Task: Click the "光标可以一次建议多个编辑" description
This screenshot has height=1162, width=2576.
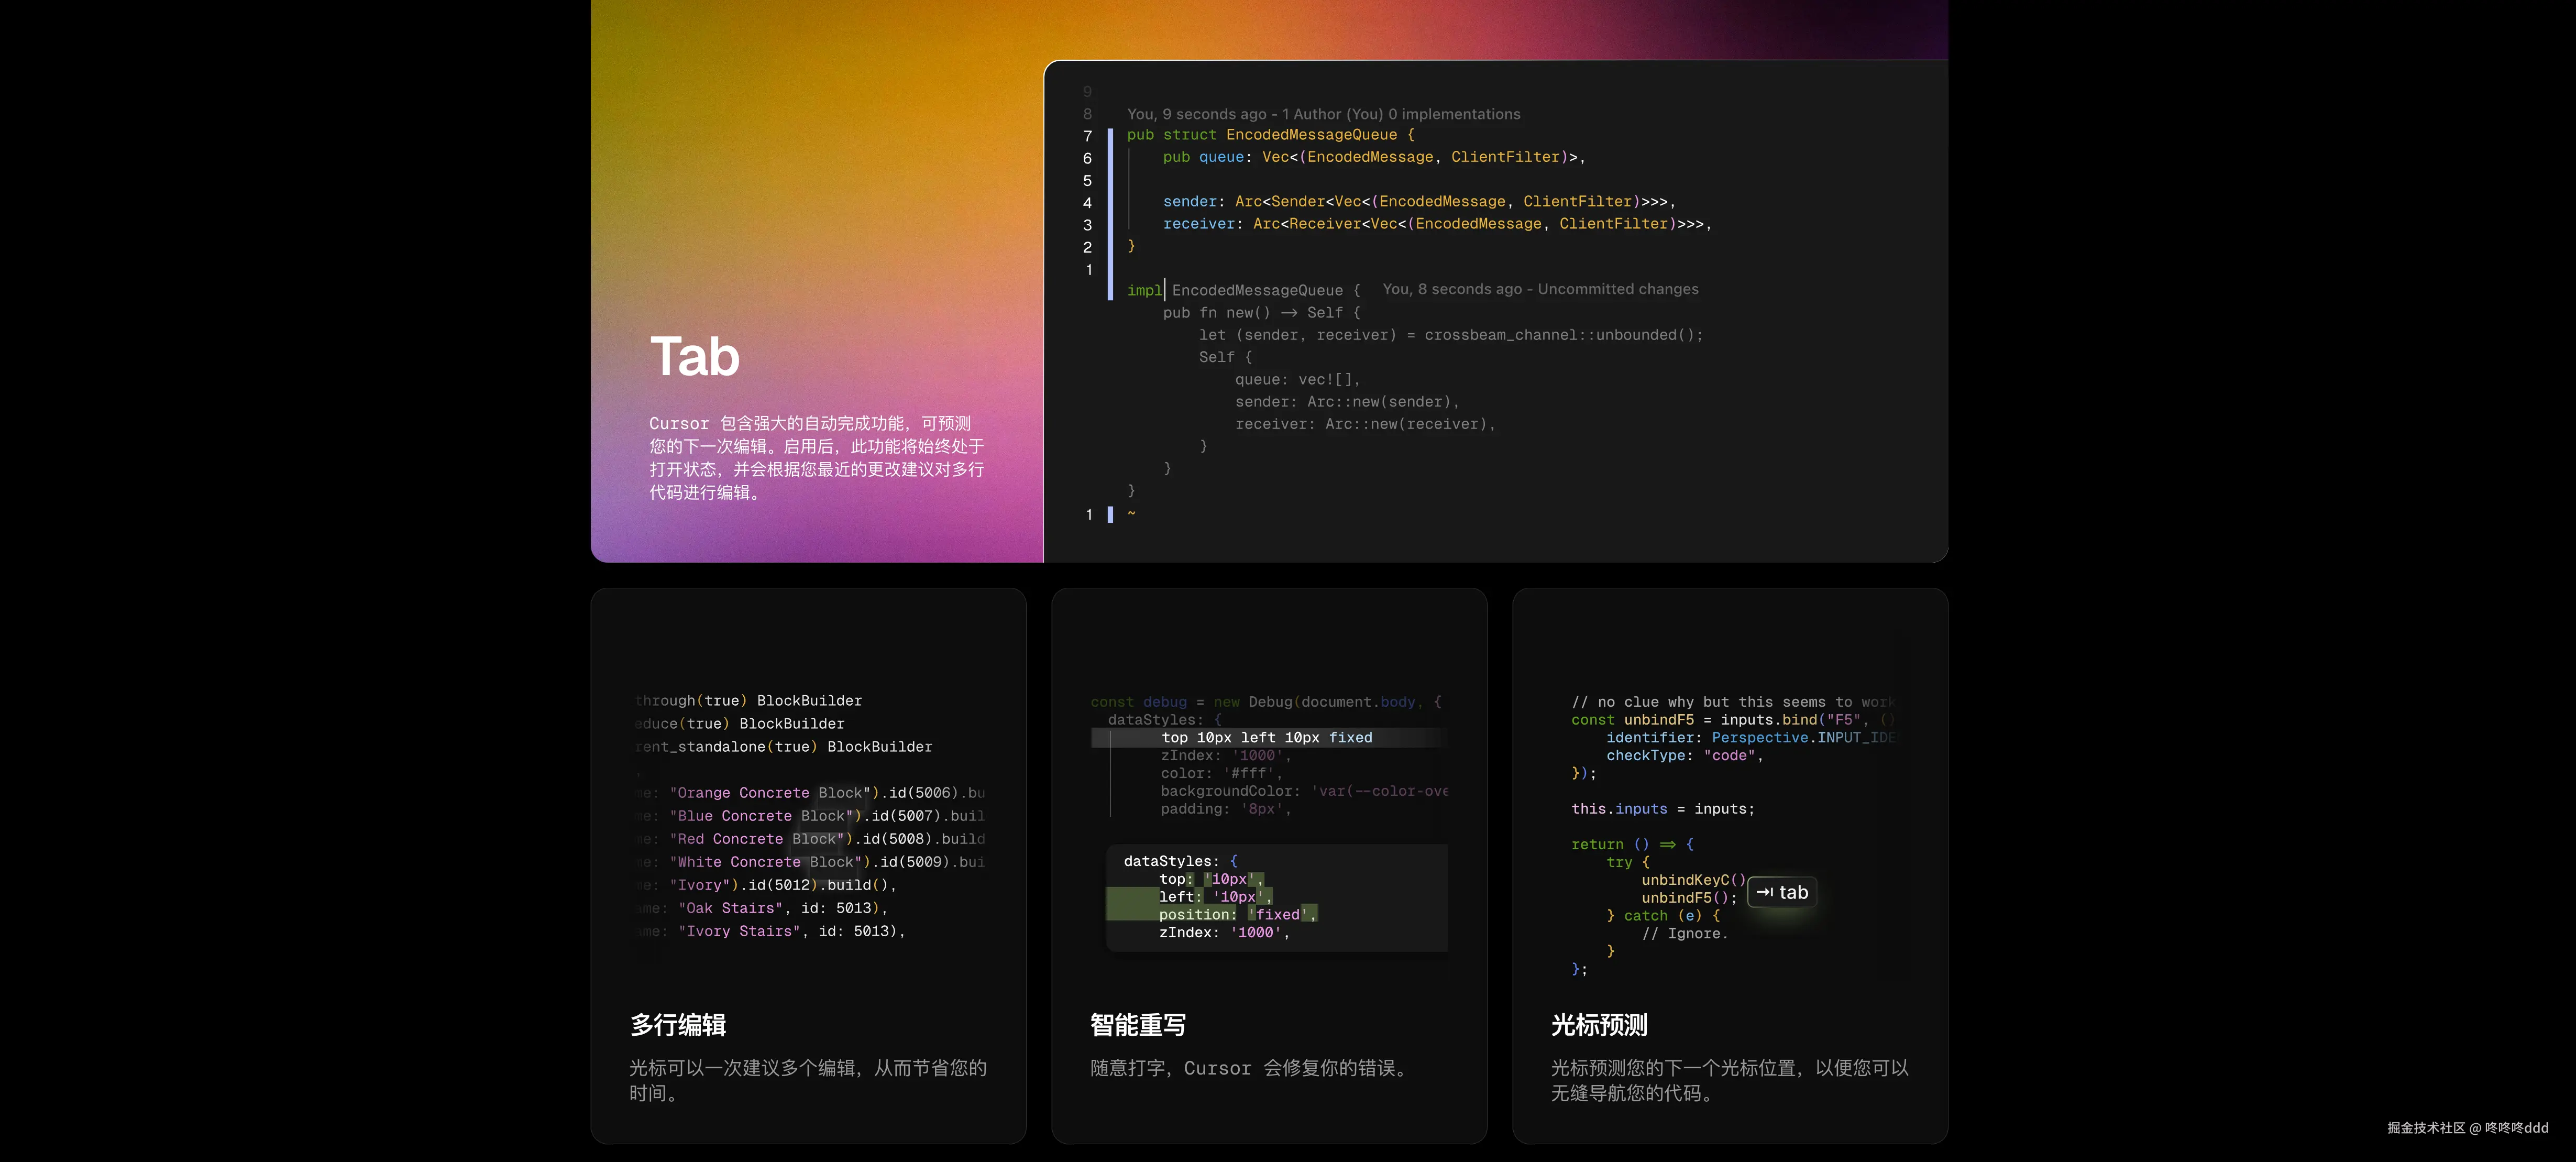Action: coord(808,1080)
